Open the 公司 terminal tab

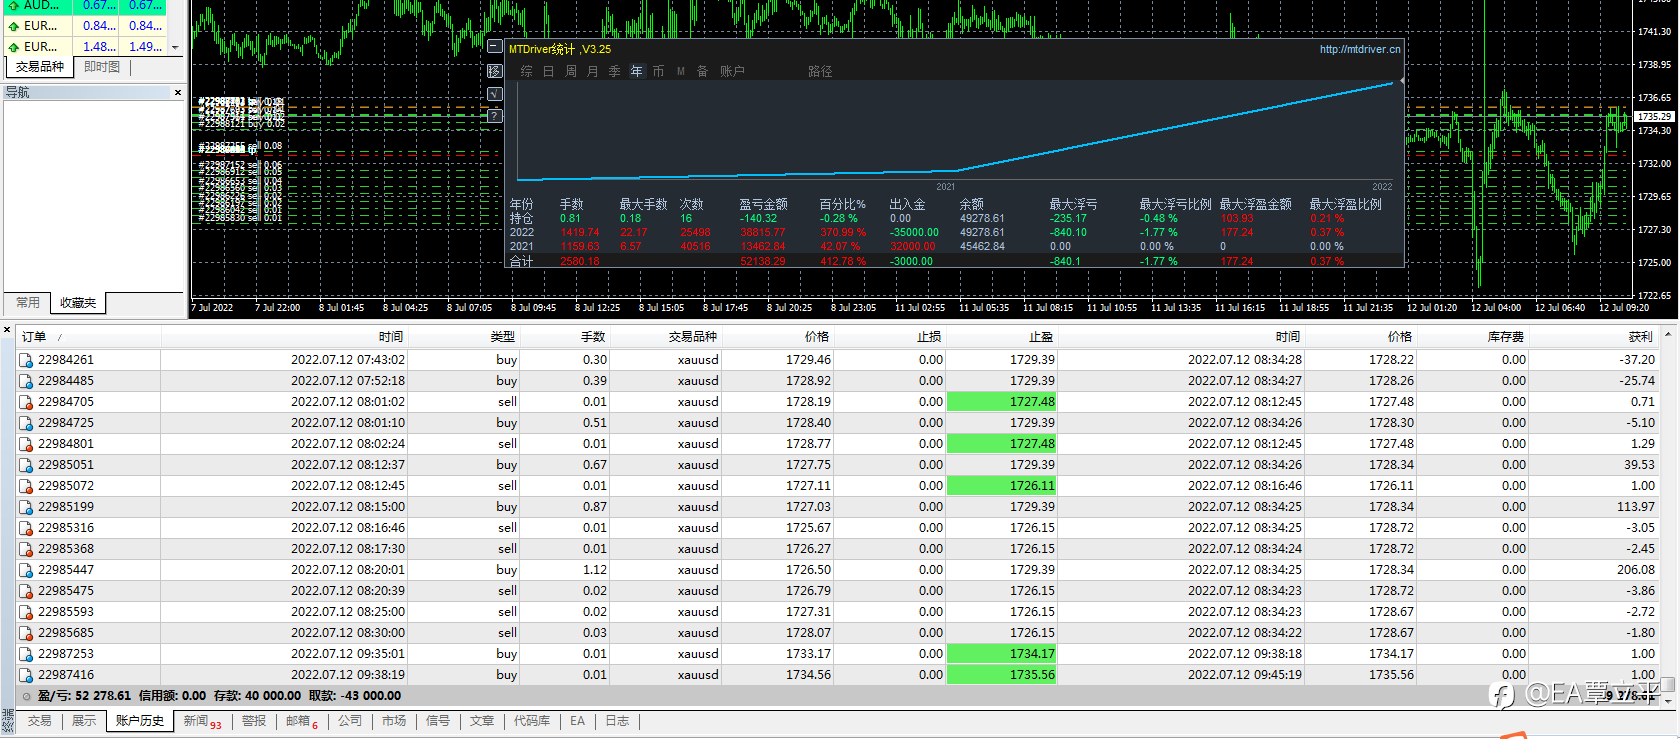click(350, 721)
